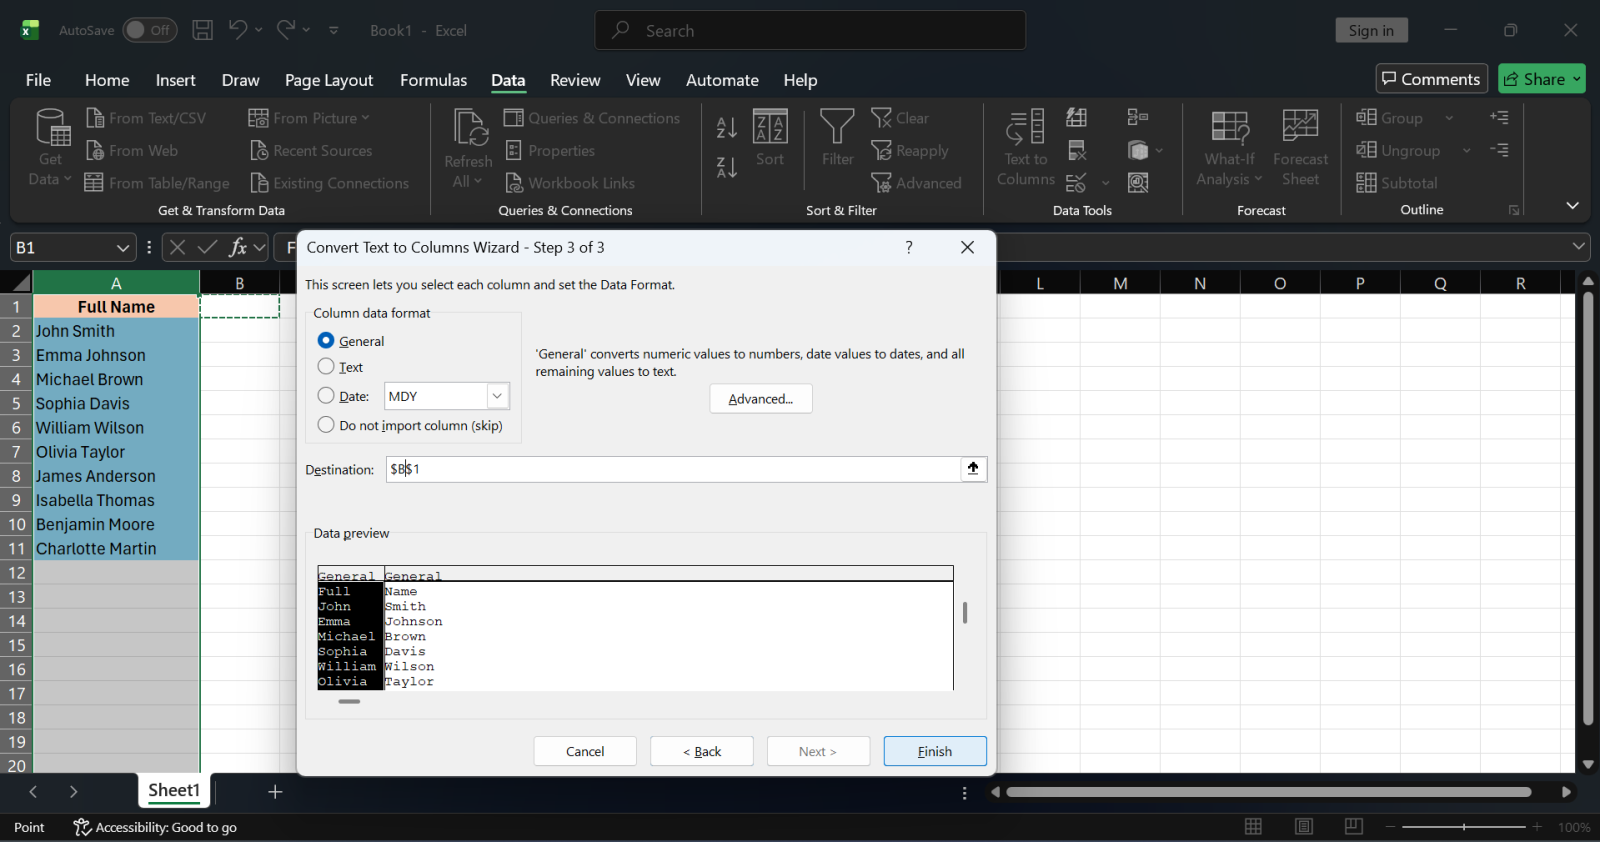Open the File menu
The width and height of the screenshot is (1600, 842).
(38, 80)
